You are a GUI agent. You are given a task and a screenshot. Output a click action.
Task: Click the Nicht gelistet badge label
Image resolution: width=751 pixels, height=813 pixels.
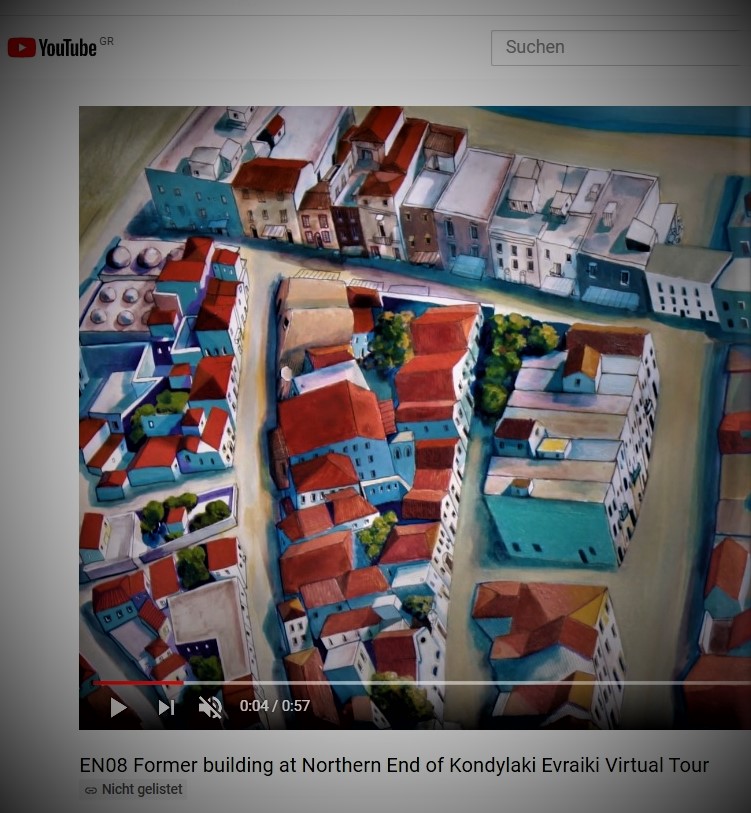[142, 790]
